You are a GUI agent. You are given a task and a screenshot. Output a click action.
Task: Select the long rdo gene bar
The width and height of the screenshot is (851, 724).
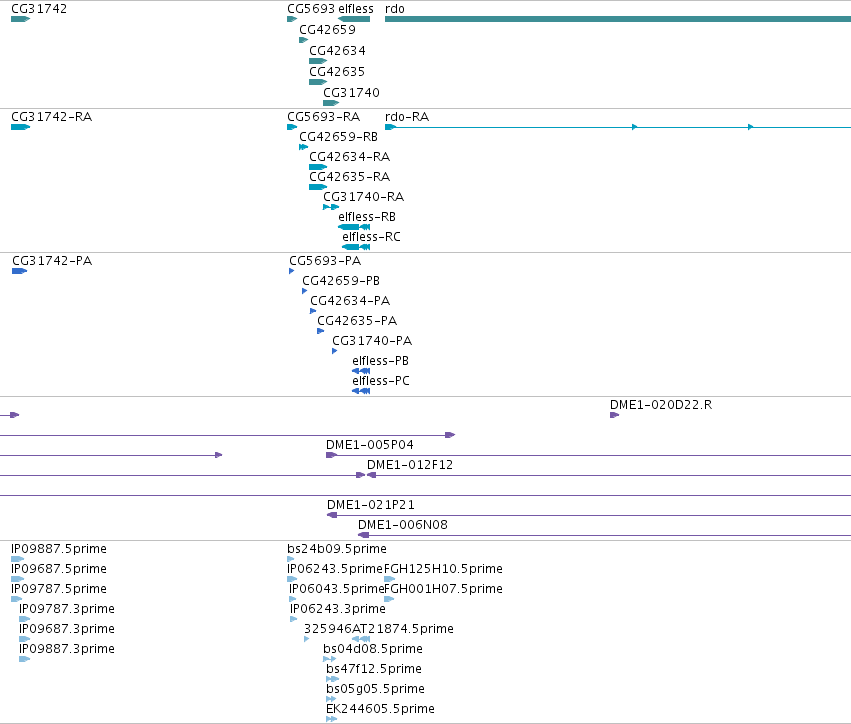tap(618, 19)
